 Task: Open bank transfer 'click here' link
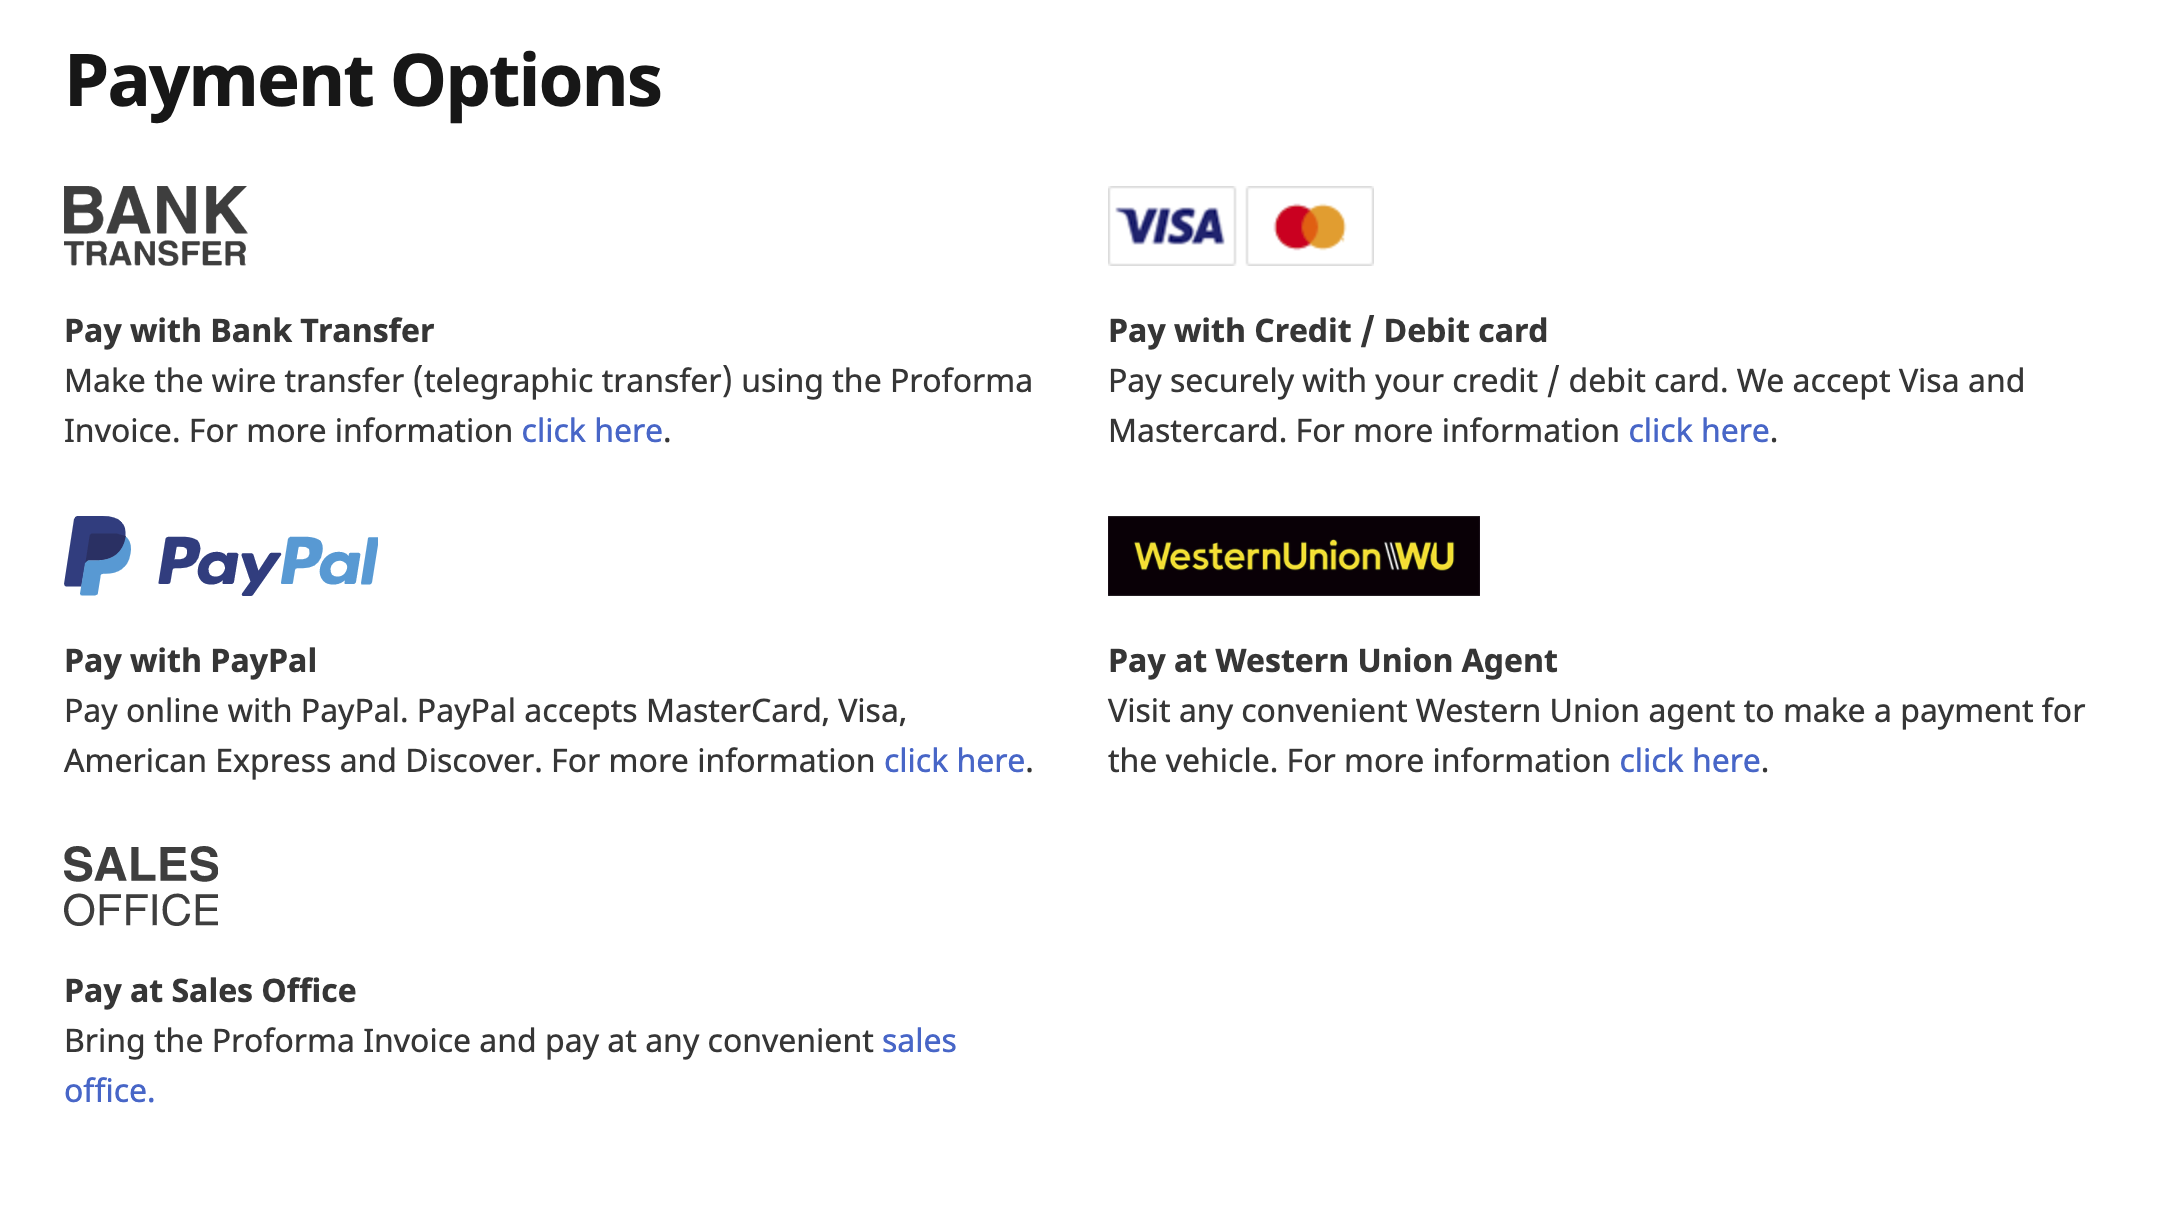click(592, 431)
